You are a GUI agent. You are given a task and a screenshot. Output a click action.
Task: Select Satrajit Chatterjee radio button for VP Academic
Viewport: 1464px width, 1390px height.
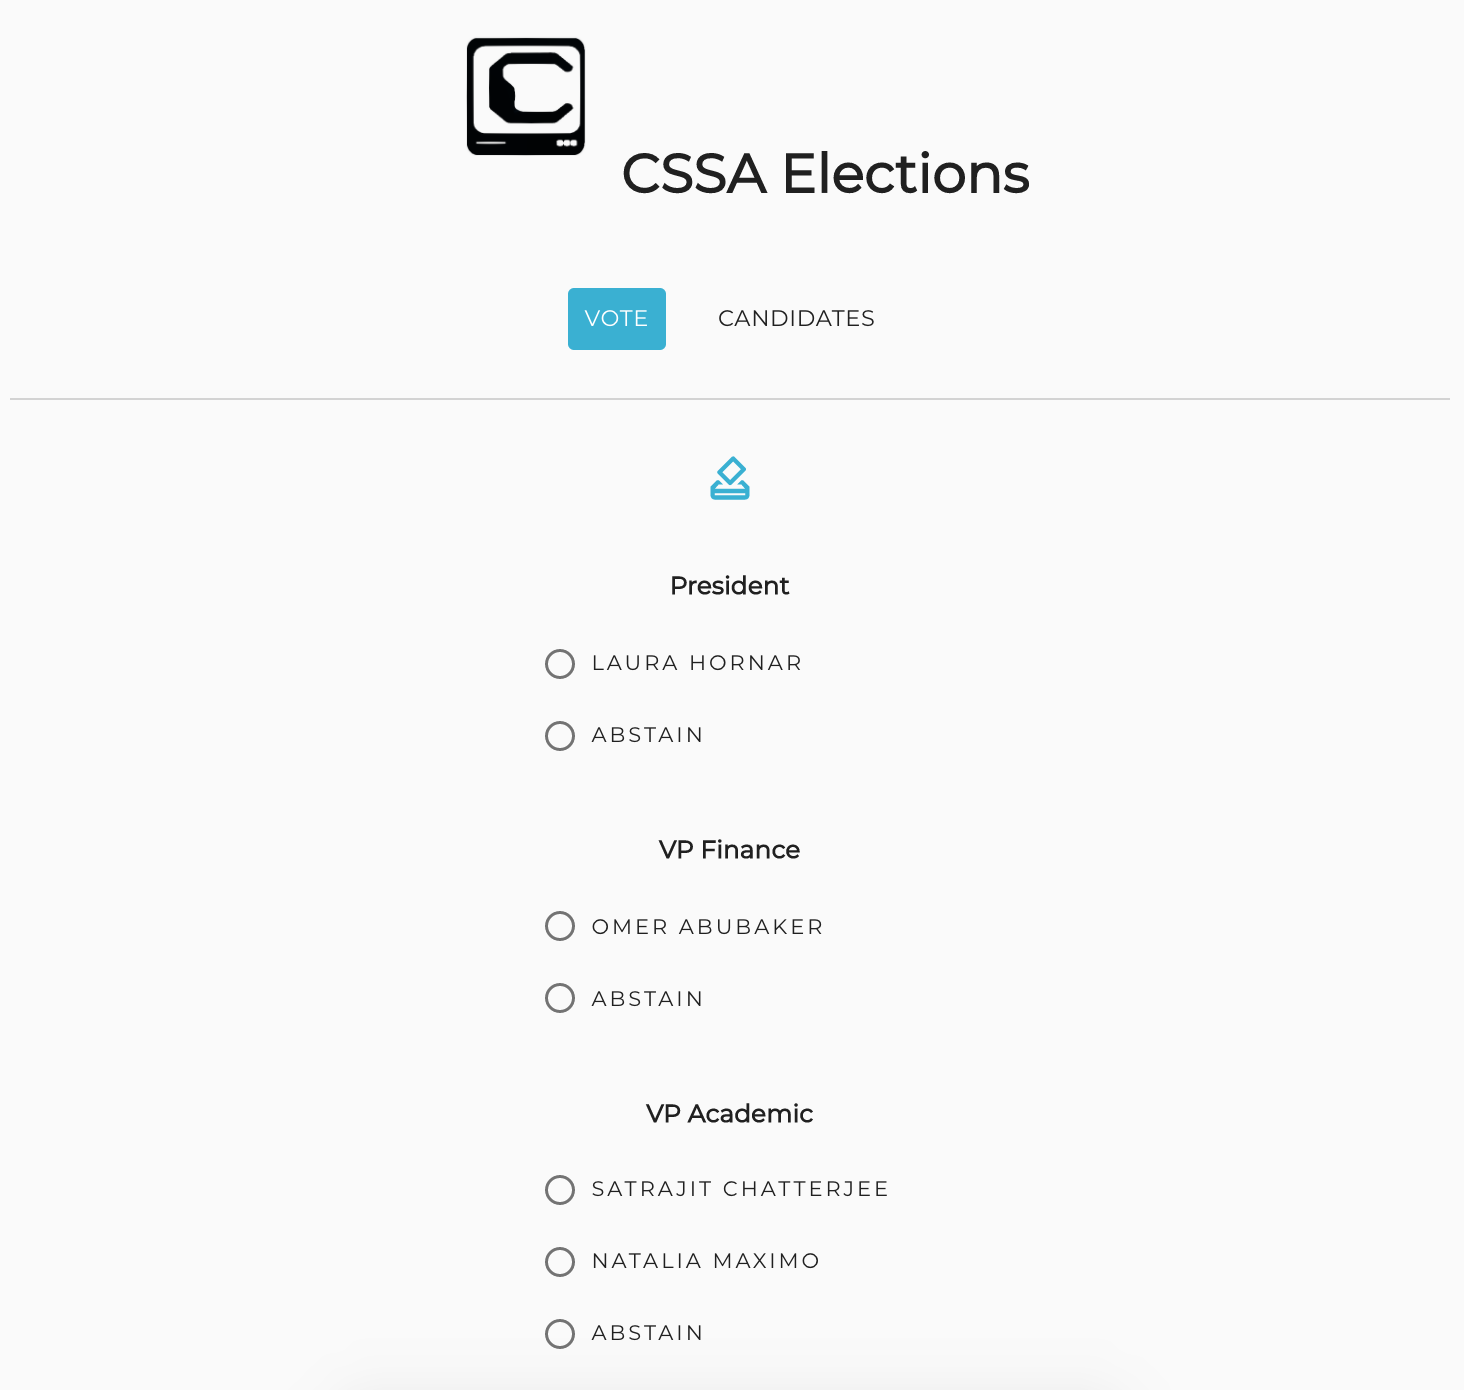pyautogui.click(x=560, y=1190)
